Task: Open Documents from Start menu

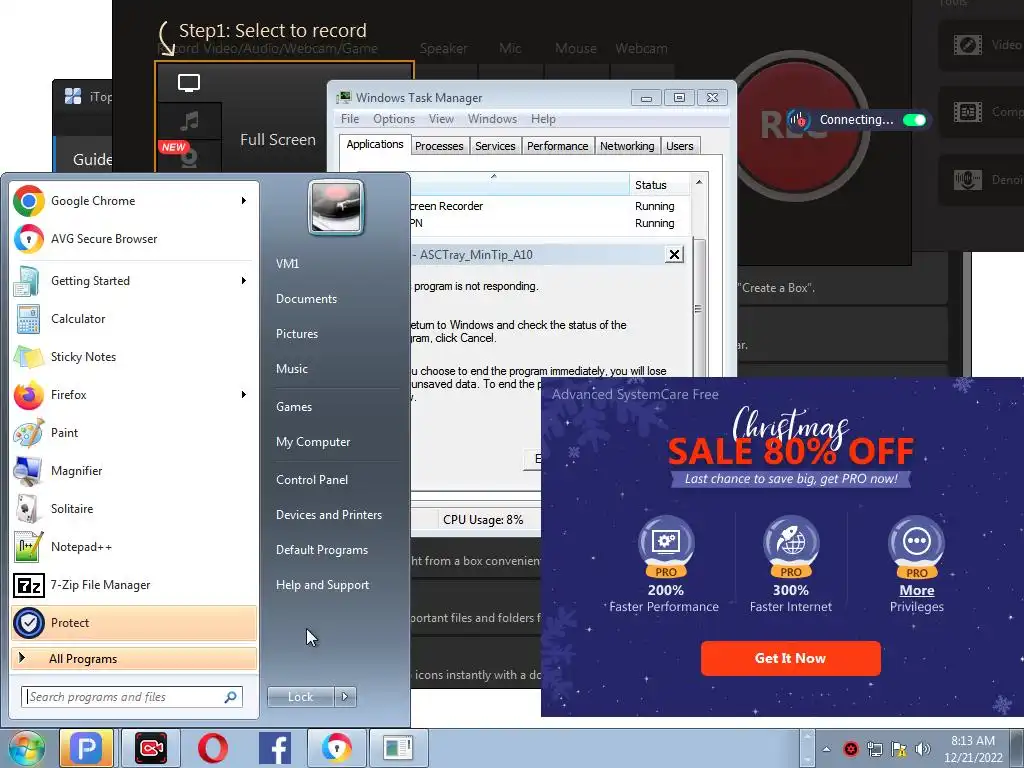Action: tap(306, 299)
